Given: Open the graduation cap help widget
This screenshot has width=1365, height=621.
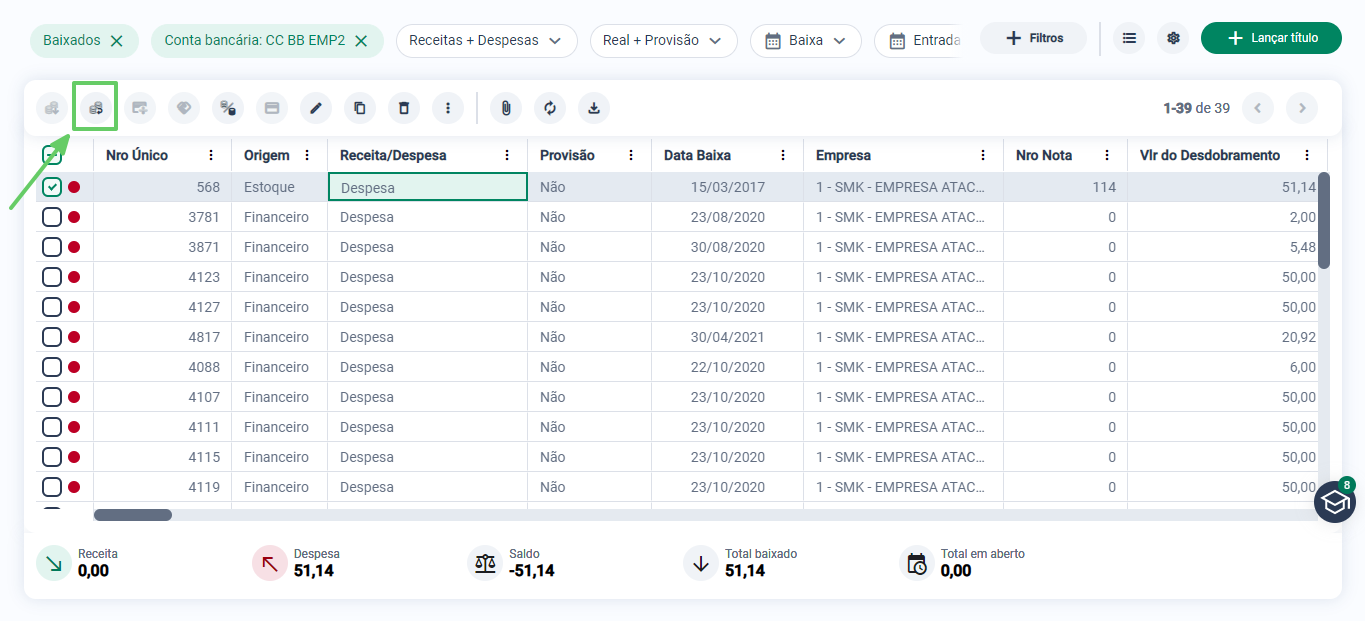Looking at the screenshot, I should coord(1334,502).
